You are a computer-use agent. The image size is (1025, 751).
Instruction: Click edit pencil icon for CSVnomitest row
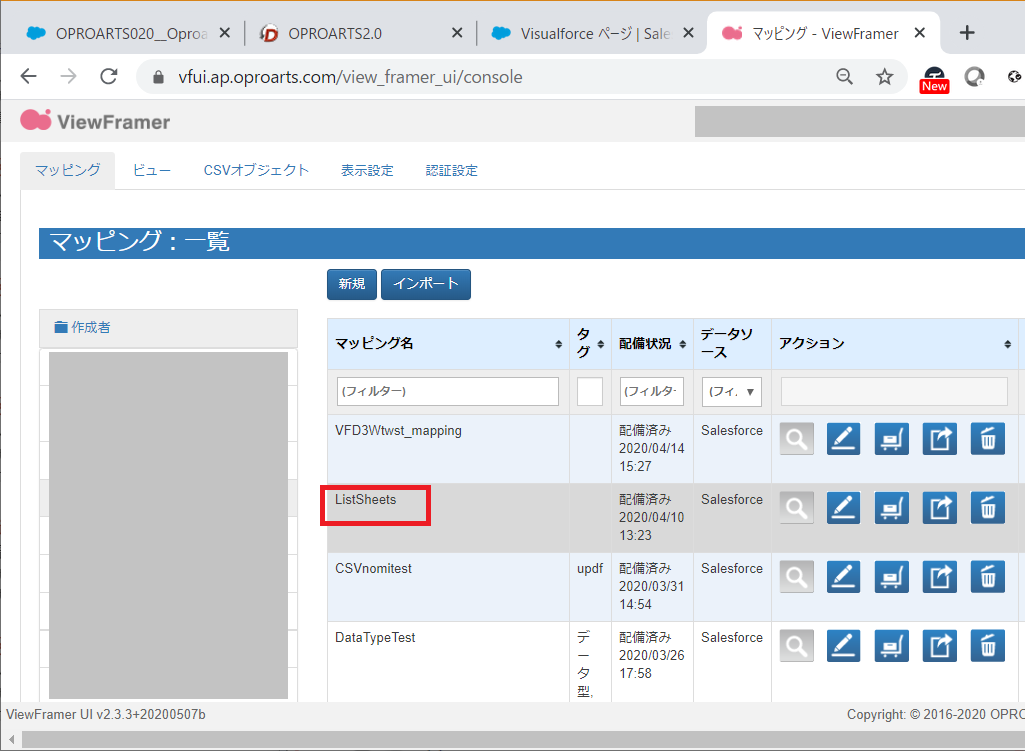point(843,577)
